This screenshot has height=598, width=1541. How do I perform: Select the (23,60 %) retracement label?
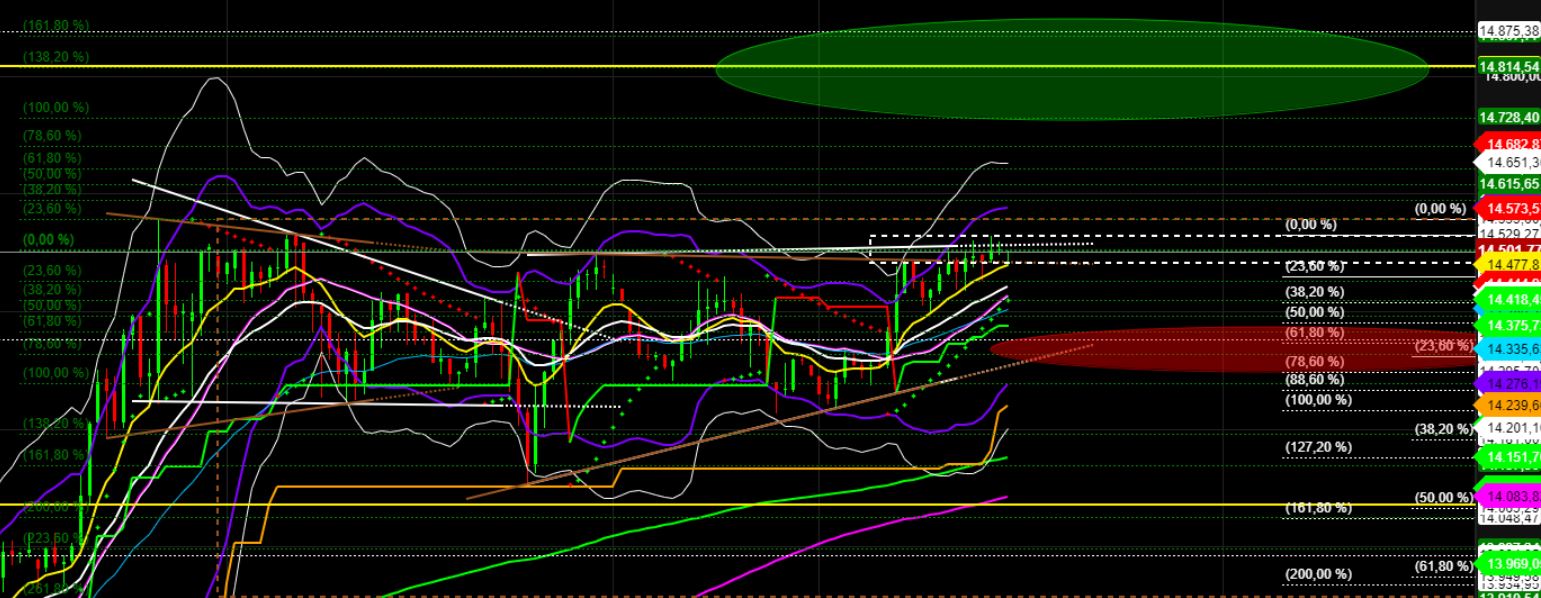coord(1316,266)
